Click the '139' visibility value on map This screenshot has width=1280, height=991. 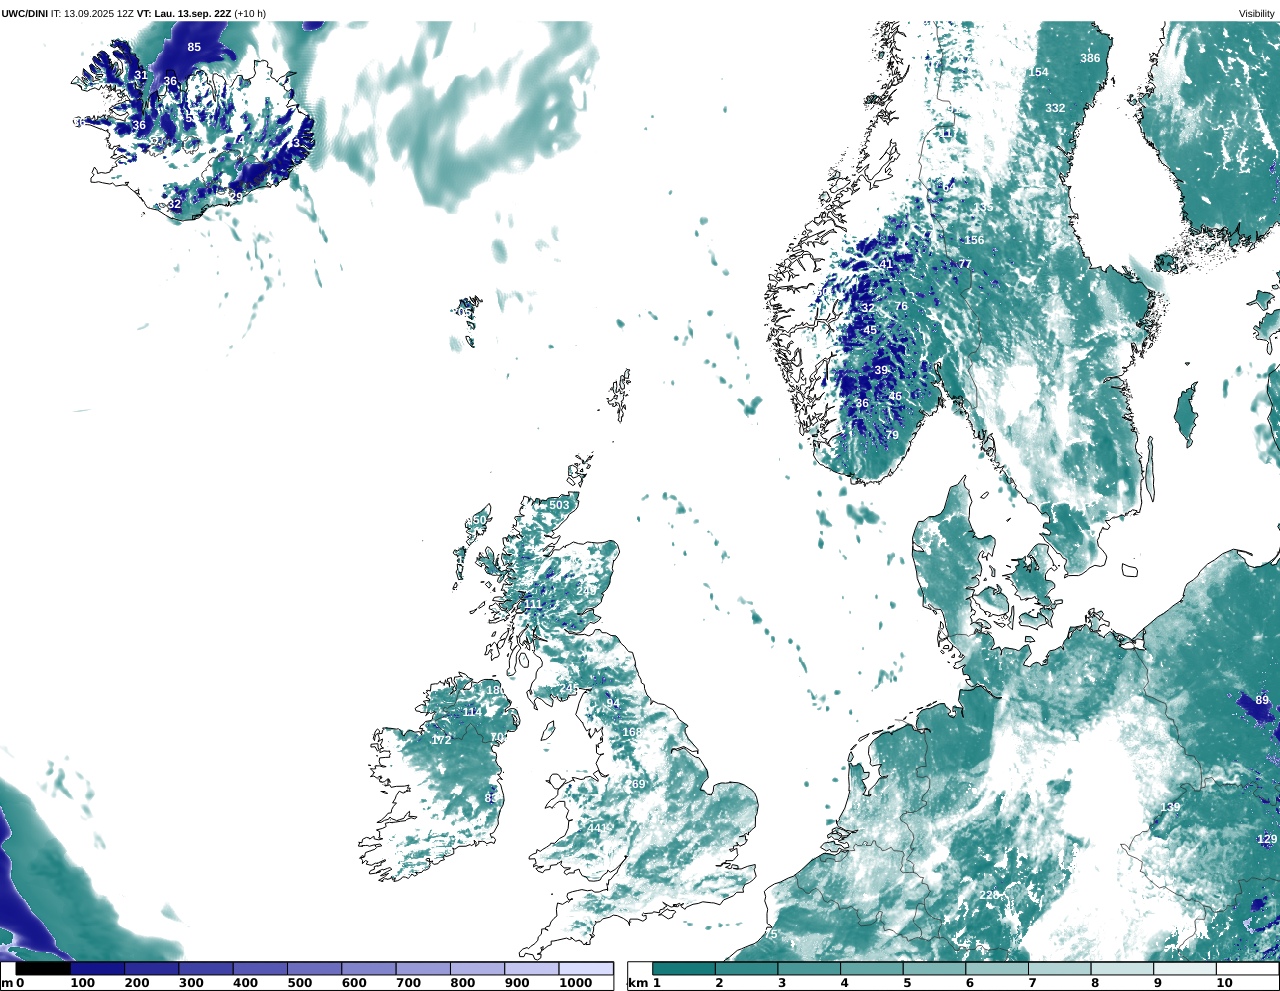(1170, 807)
